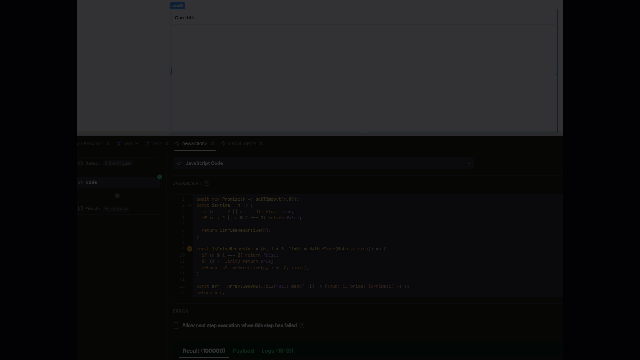Close the currently active query tab

[x=212, y=144]
